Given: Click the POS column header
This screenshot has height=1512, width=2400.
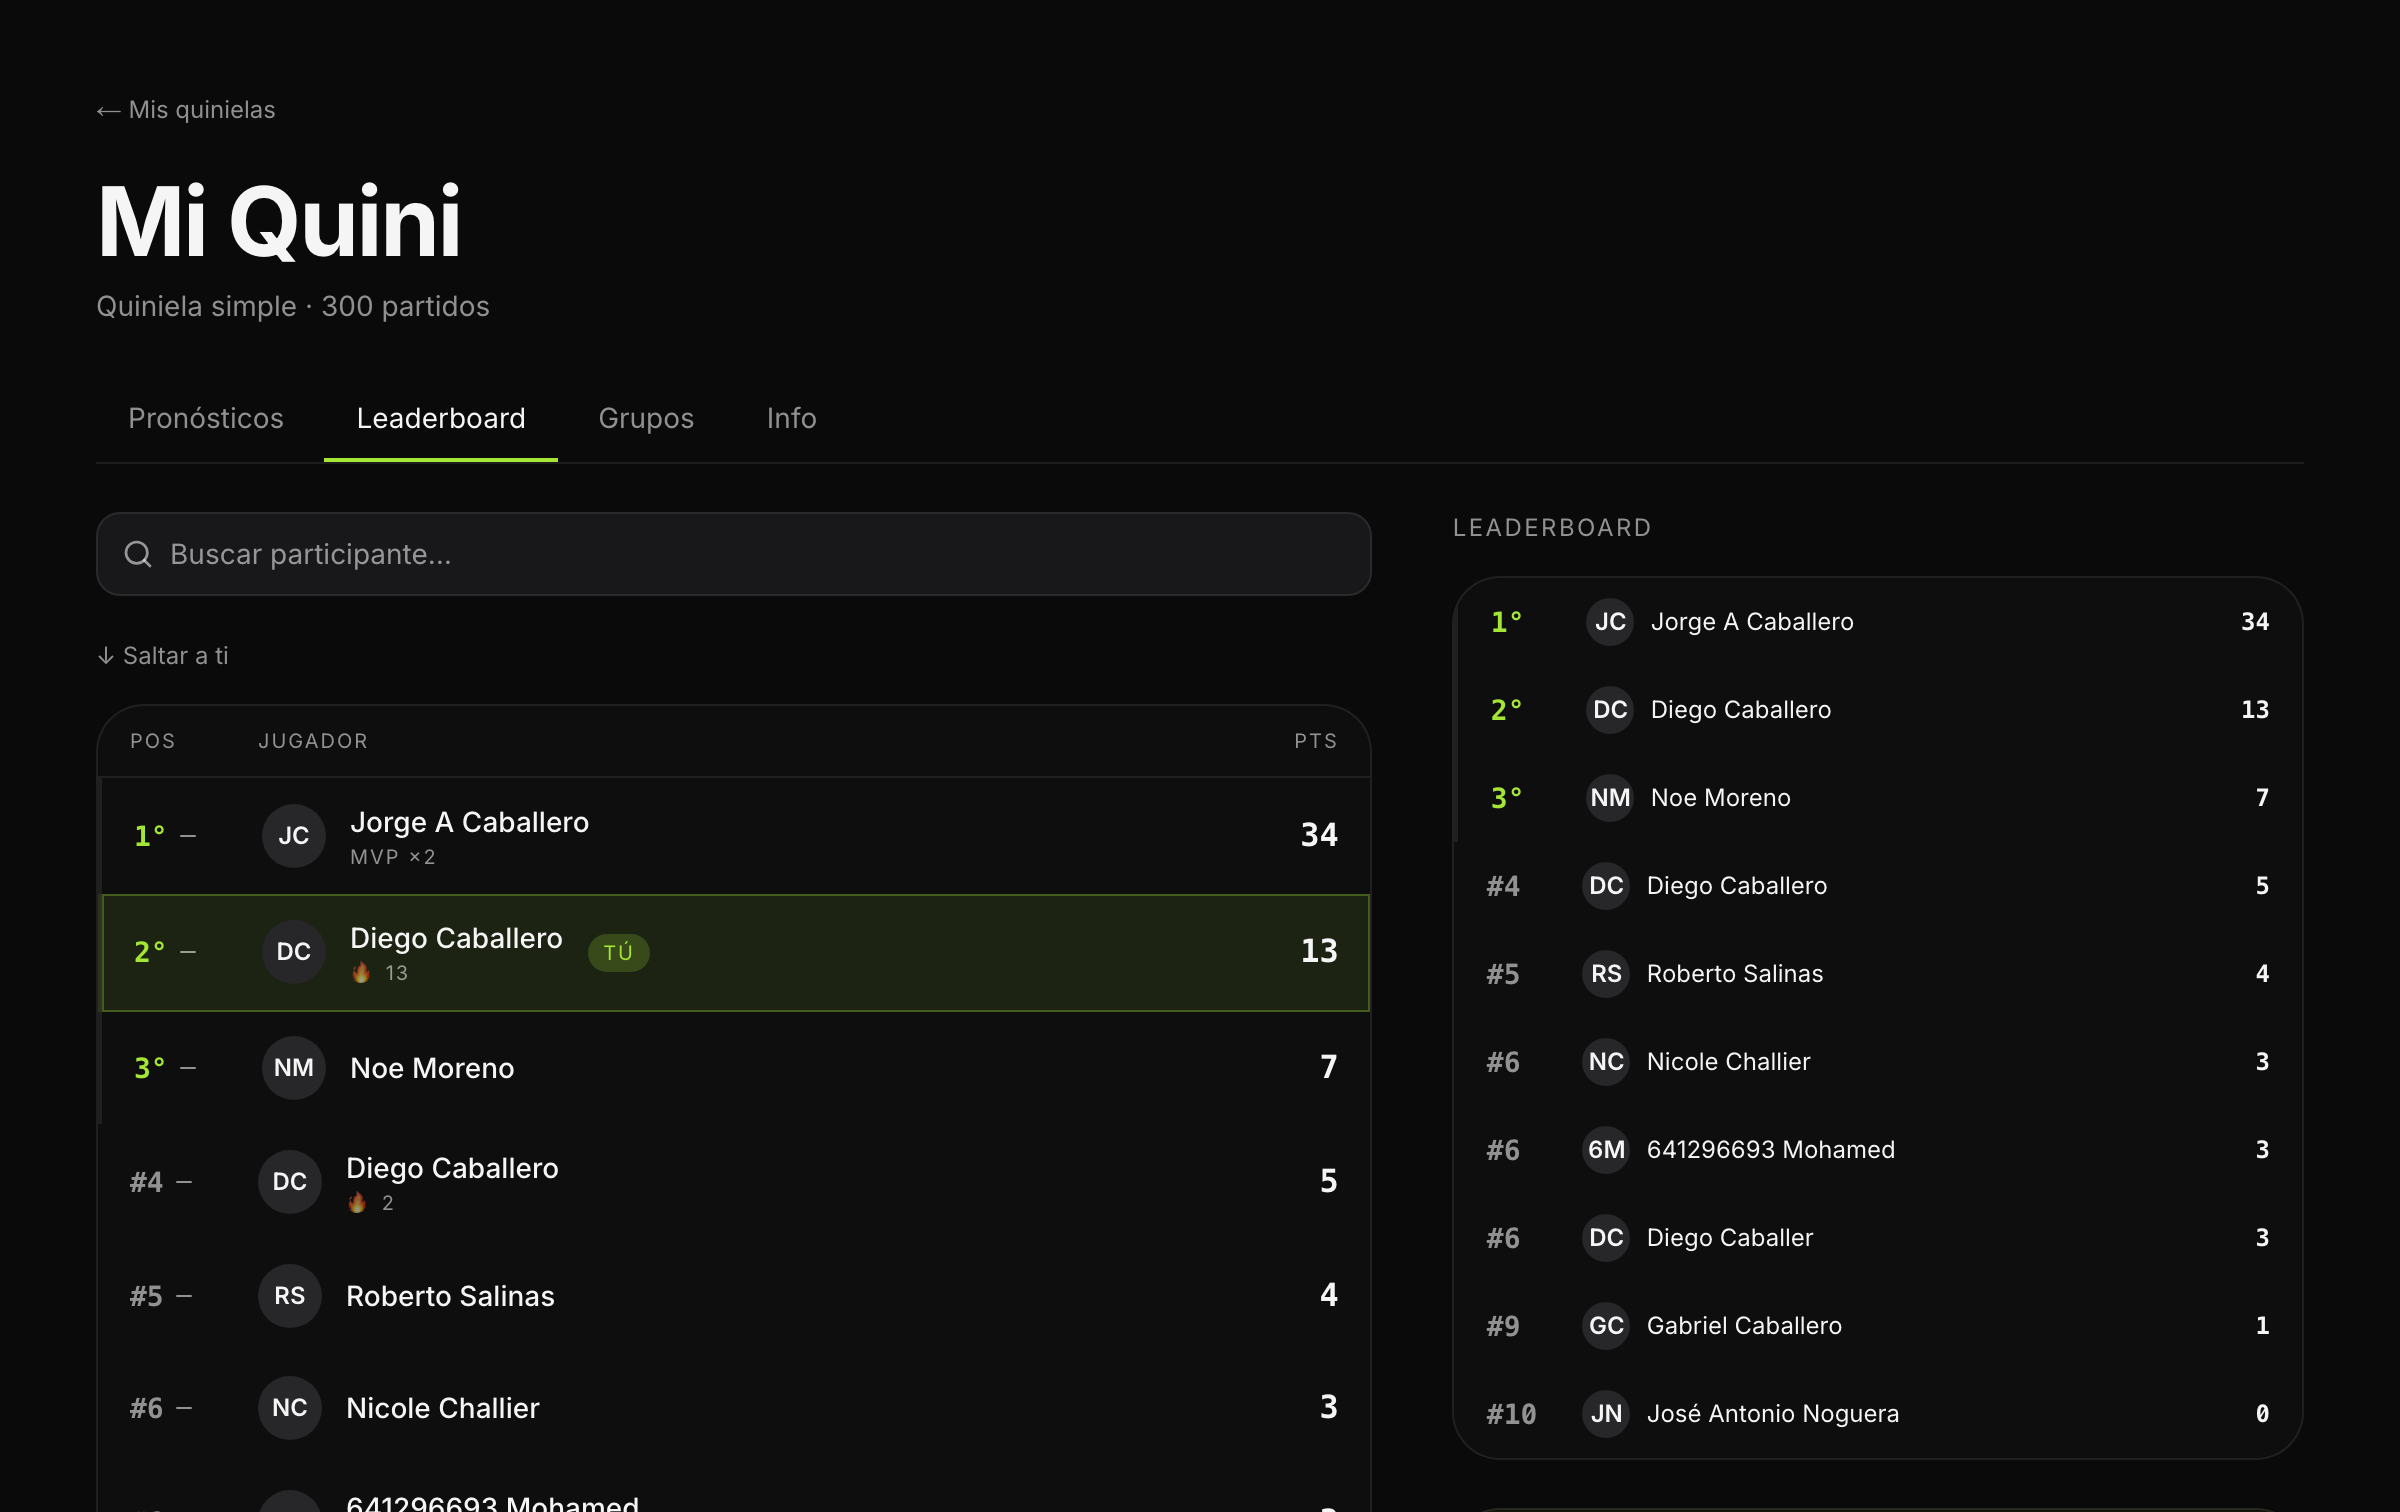Looking at the screenshot, I should [153, 741].
